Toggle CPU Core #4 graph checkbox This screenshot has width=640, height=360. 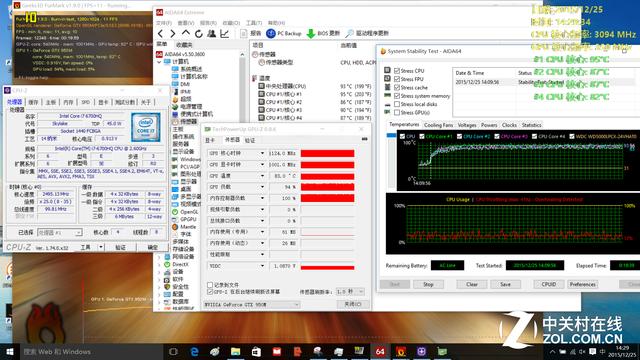(534, 136)
